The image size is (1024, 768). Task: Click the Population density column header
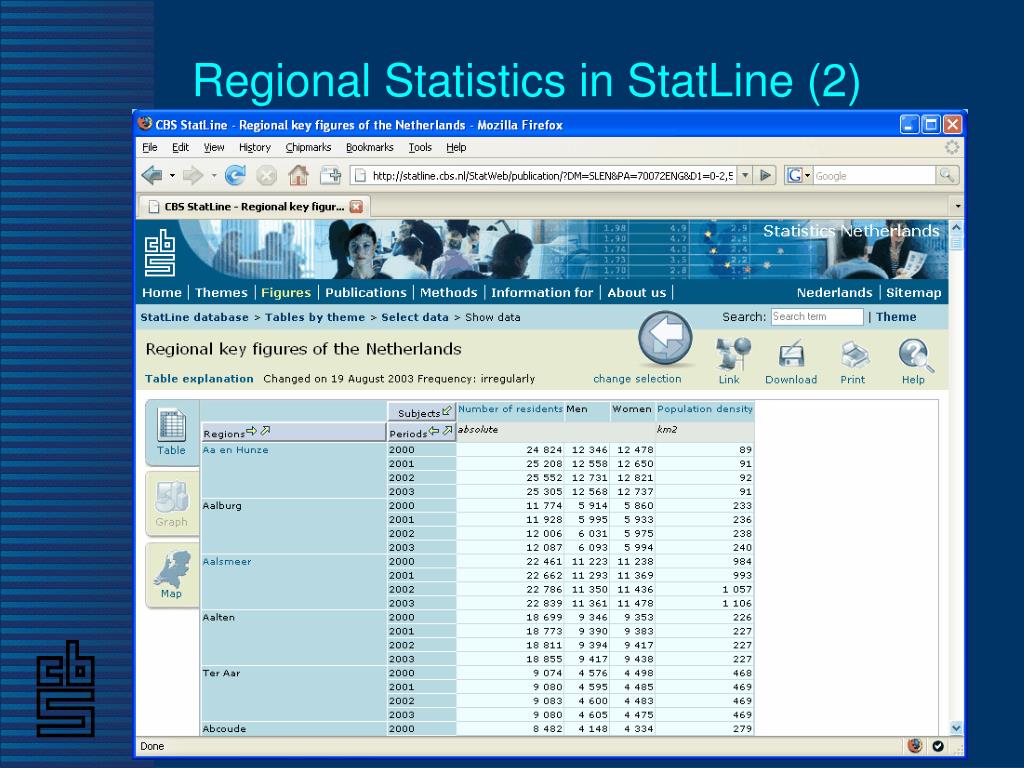pyautogui.click(x=705, y=409)
